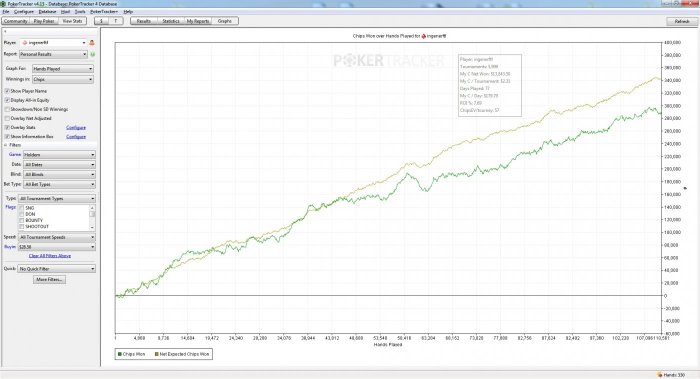This screenshot has height=379, width=700.
Task: Open the Buyin filter dropdown
Action: tap(57, 247)
